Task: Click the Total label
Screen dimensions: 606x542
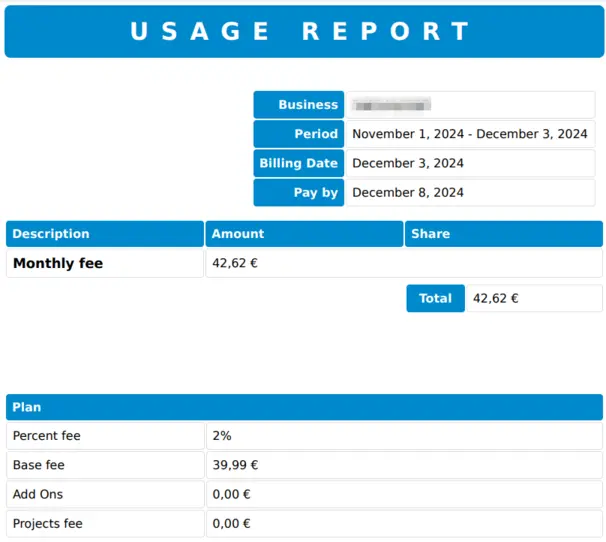Action: (435, 298)
